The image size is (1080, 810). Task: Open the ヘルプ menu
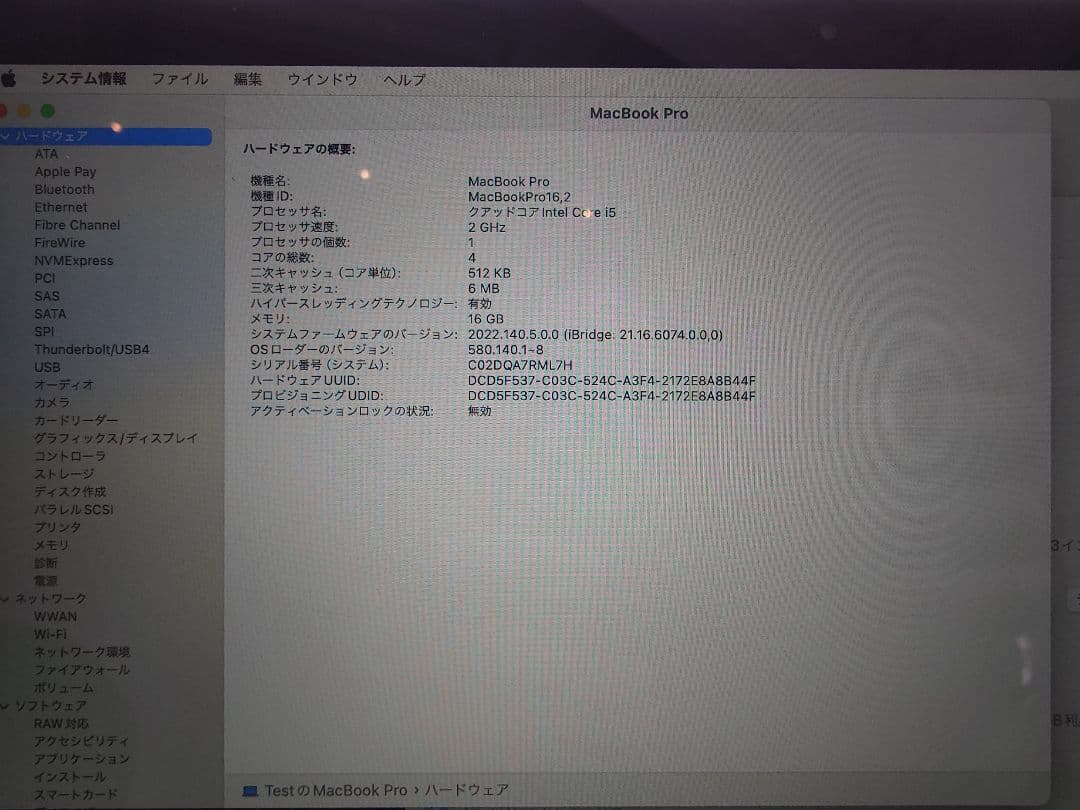pyautogui.click(x=404, y=78)
